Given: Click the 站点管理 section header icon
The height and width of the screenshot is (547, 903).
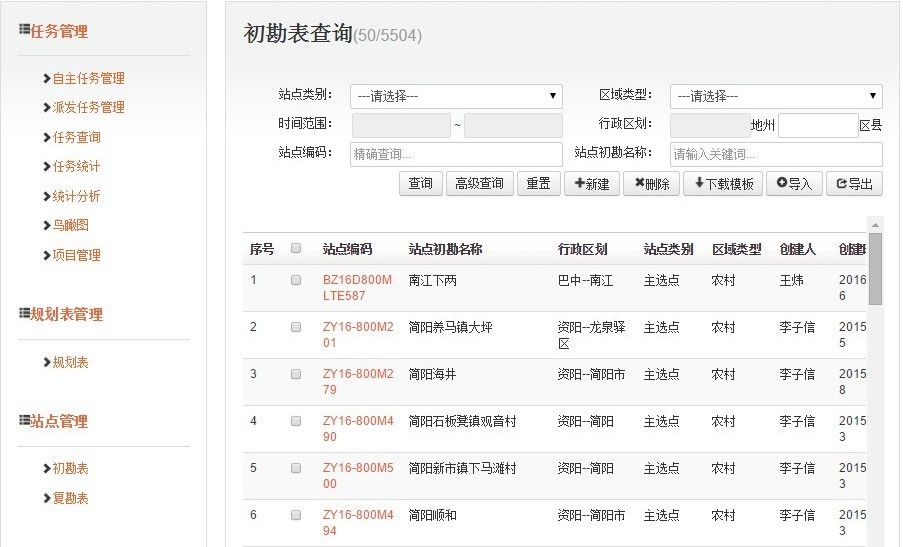Looking at the screenshot, I should pos(24,421).
